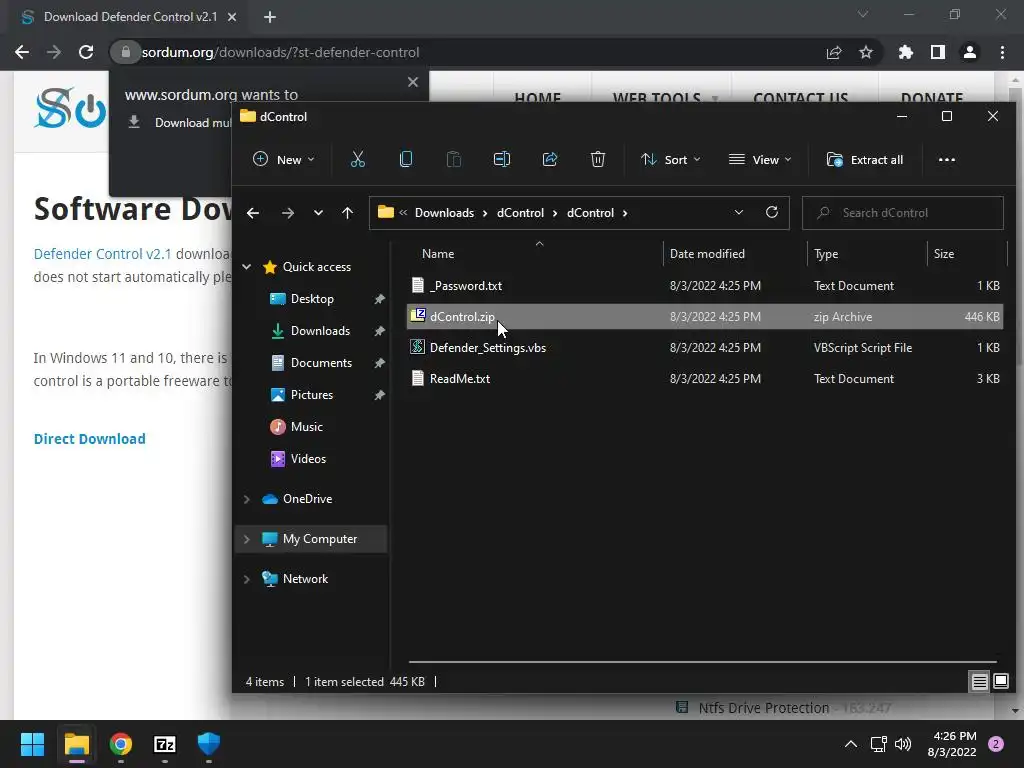This screenshot has width=1024, height=768.
Task: Click the Share icon in Explorer toolbar
Action: coord(550,159)
